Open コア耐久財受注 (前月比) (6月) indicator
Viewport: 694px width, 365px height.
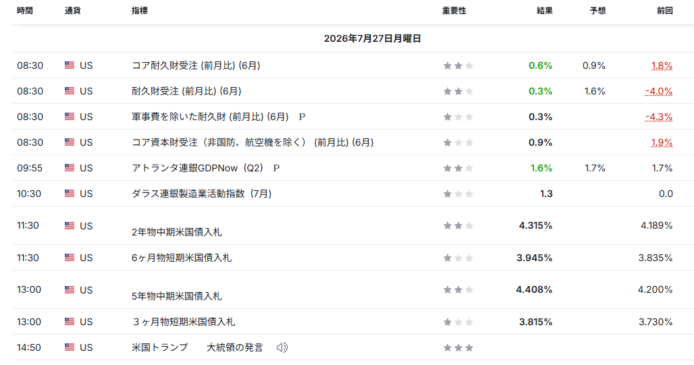tap(196, 65)
